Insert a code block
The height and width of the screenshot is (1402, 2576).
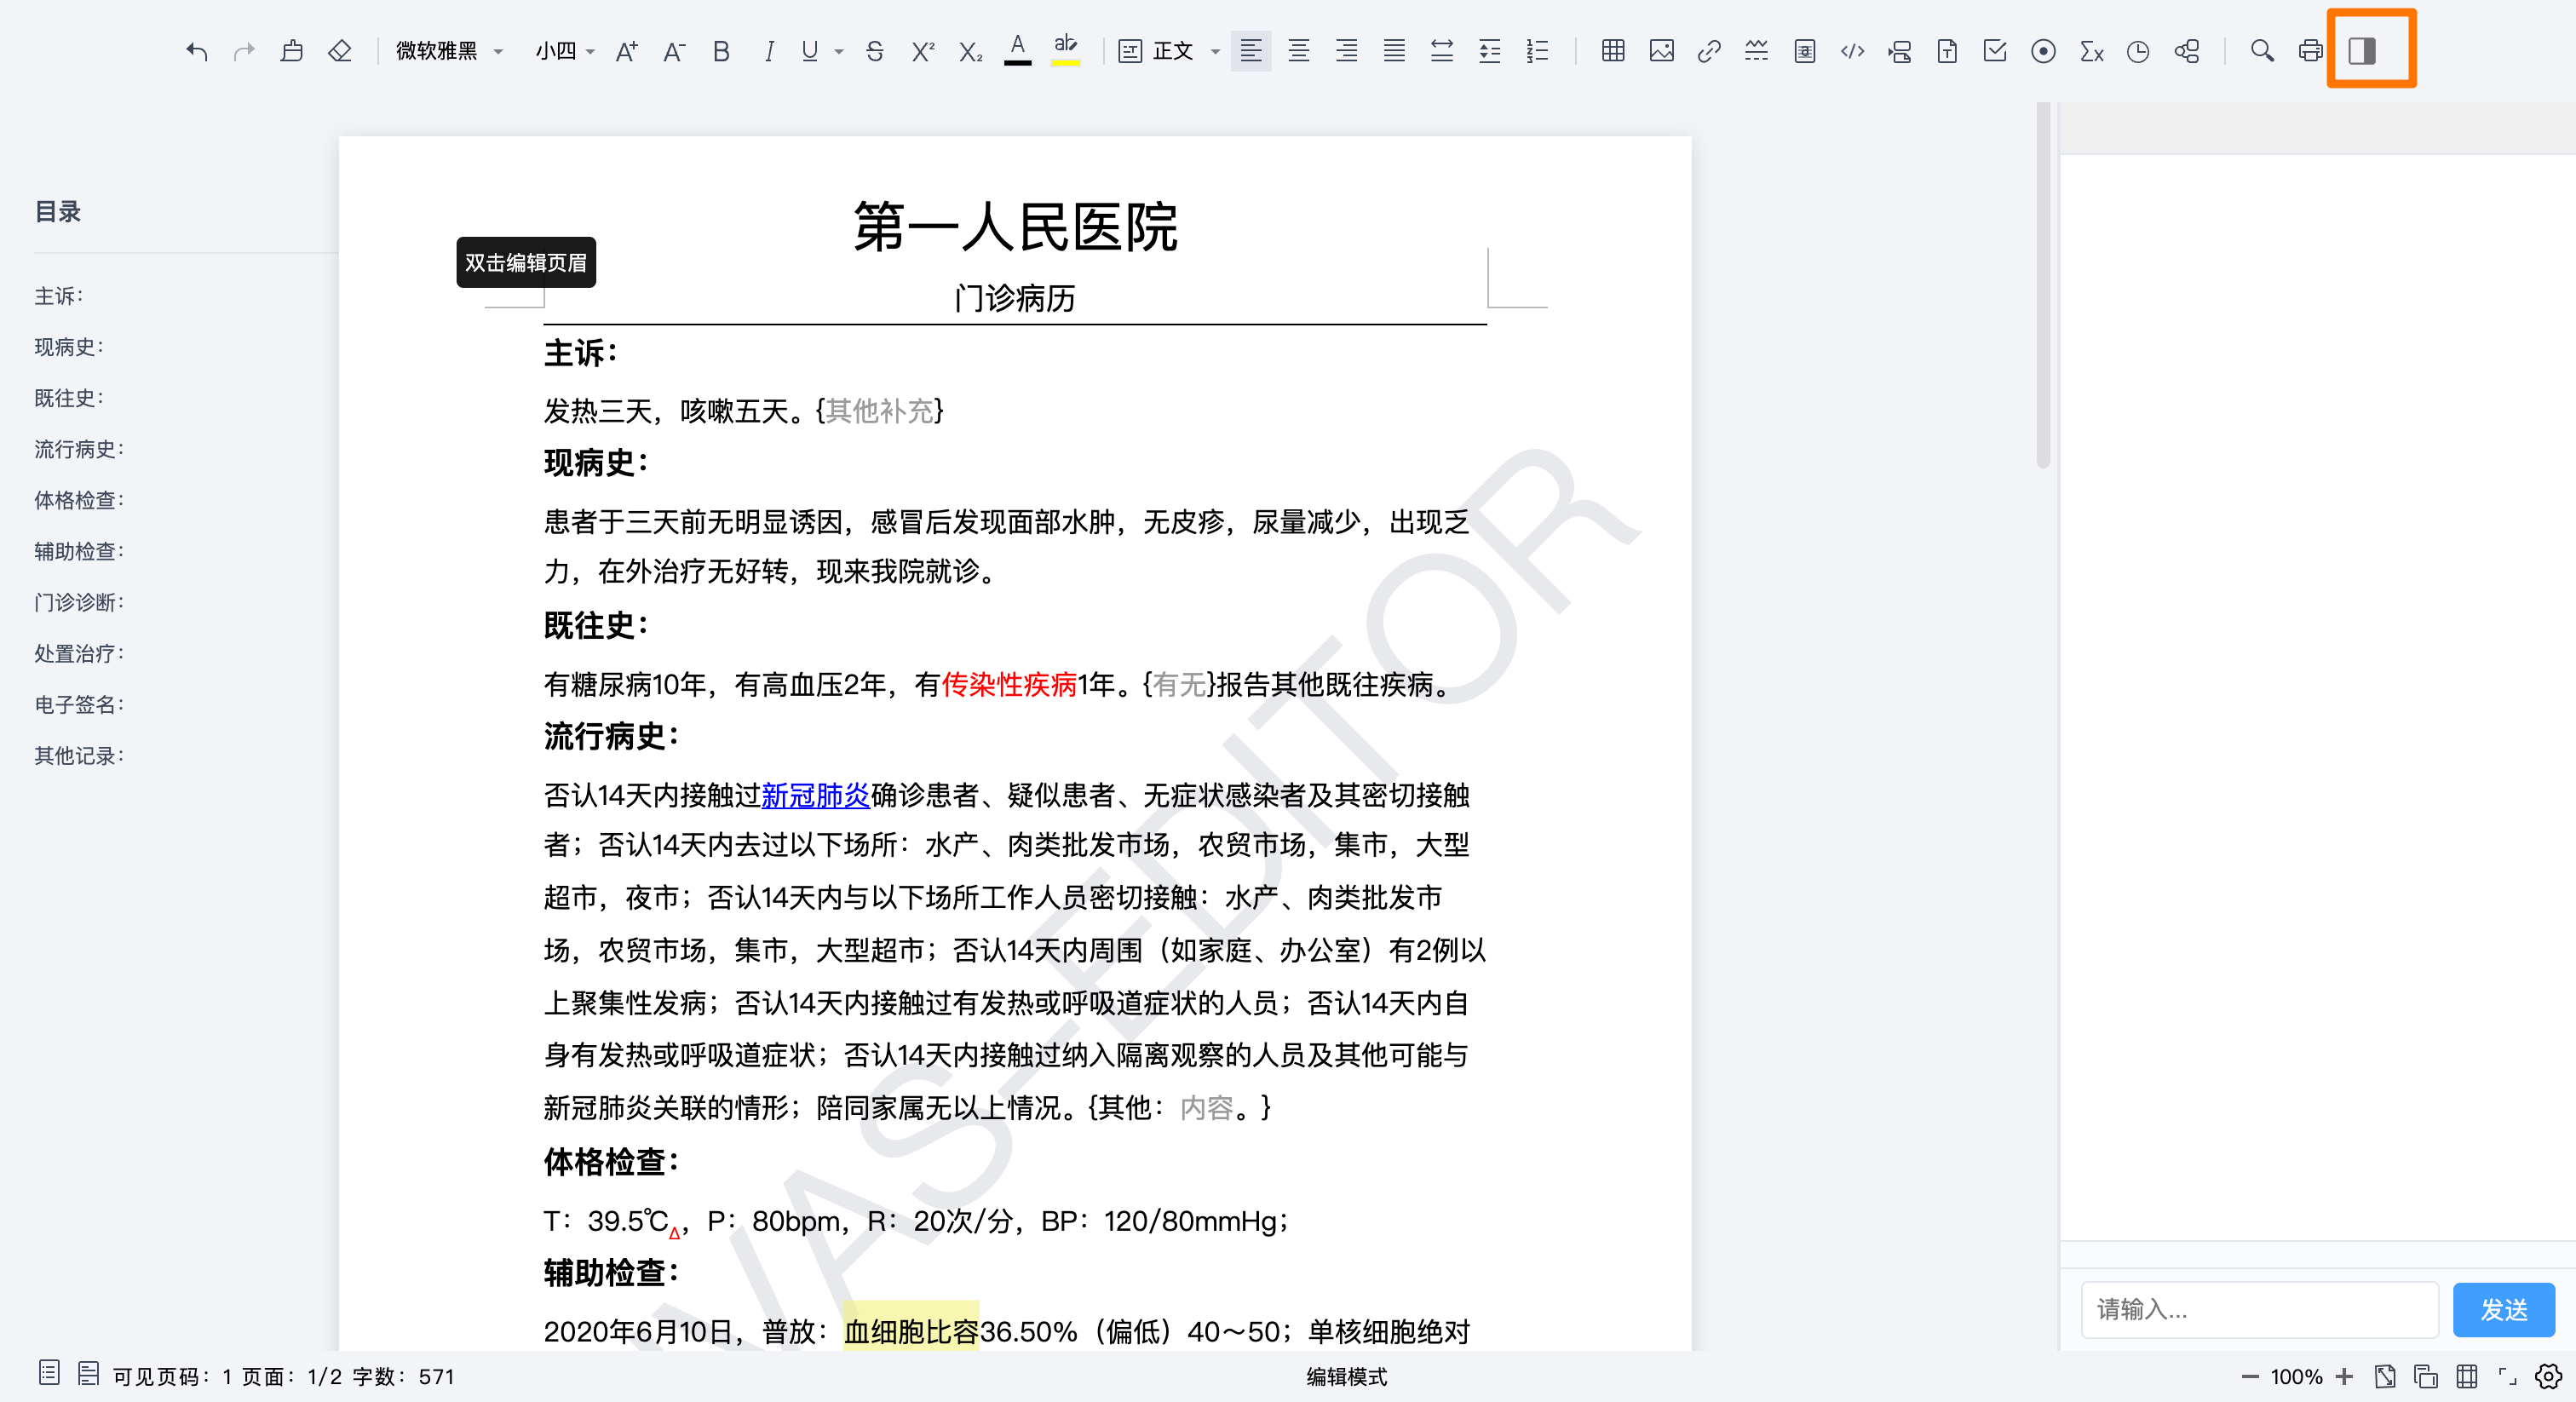click(x=1852, y=51)
